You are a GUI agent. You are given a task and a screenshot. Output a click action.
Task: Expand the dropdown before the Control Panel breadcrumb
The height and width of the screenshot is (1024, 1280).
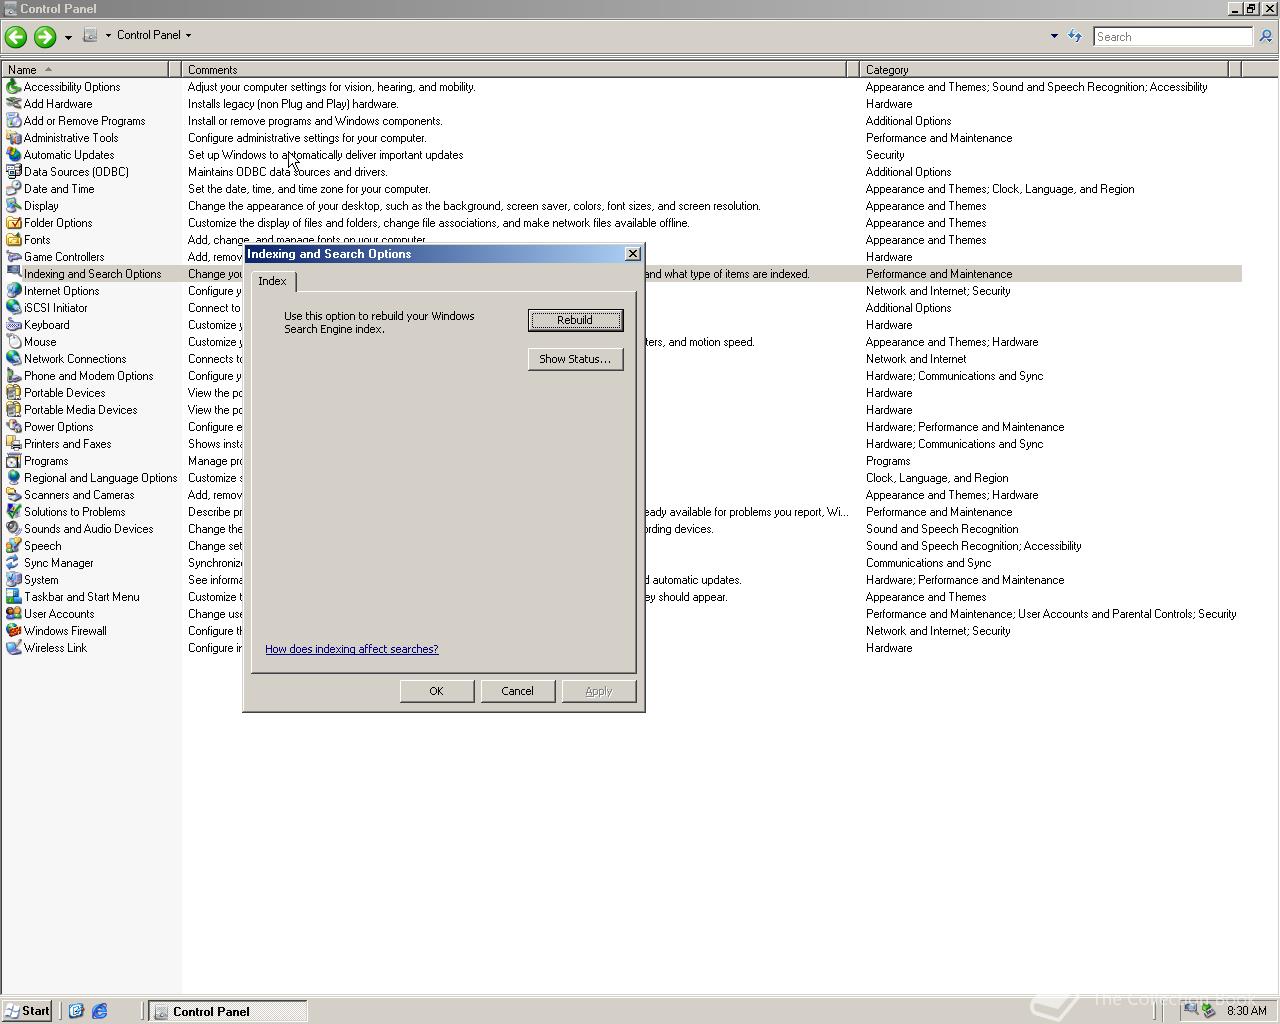click(x=108, y=35)
